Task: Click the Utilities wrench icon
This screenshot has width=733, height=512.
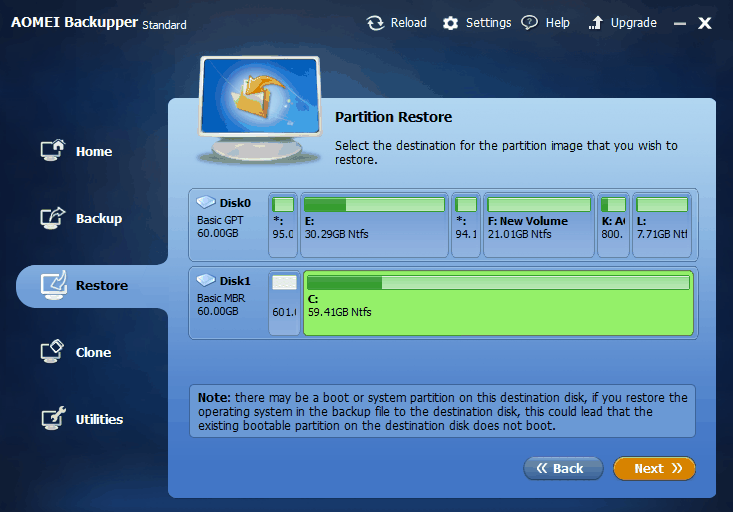Action: [x=53, y=418]
